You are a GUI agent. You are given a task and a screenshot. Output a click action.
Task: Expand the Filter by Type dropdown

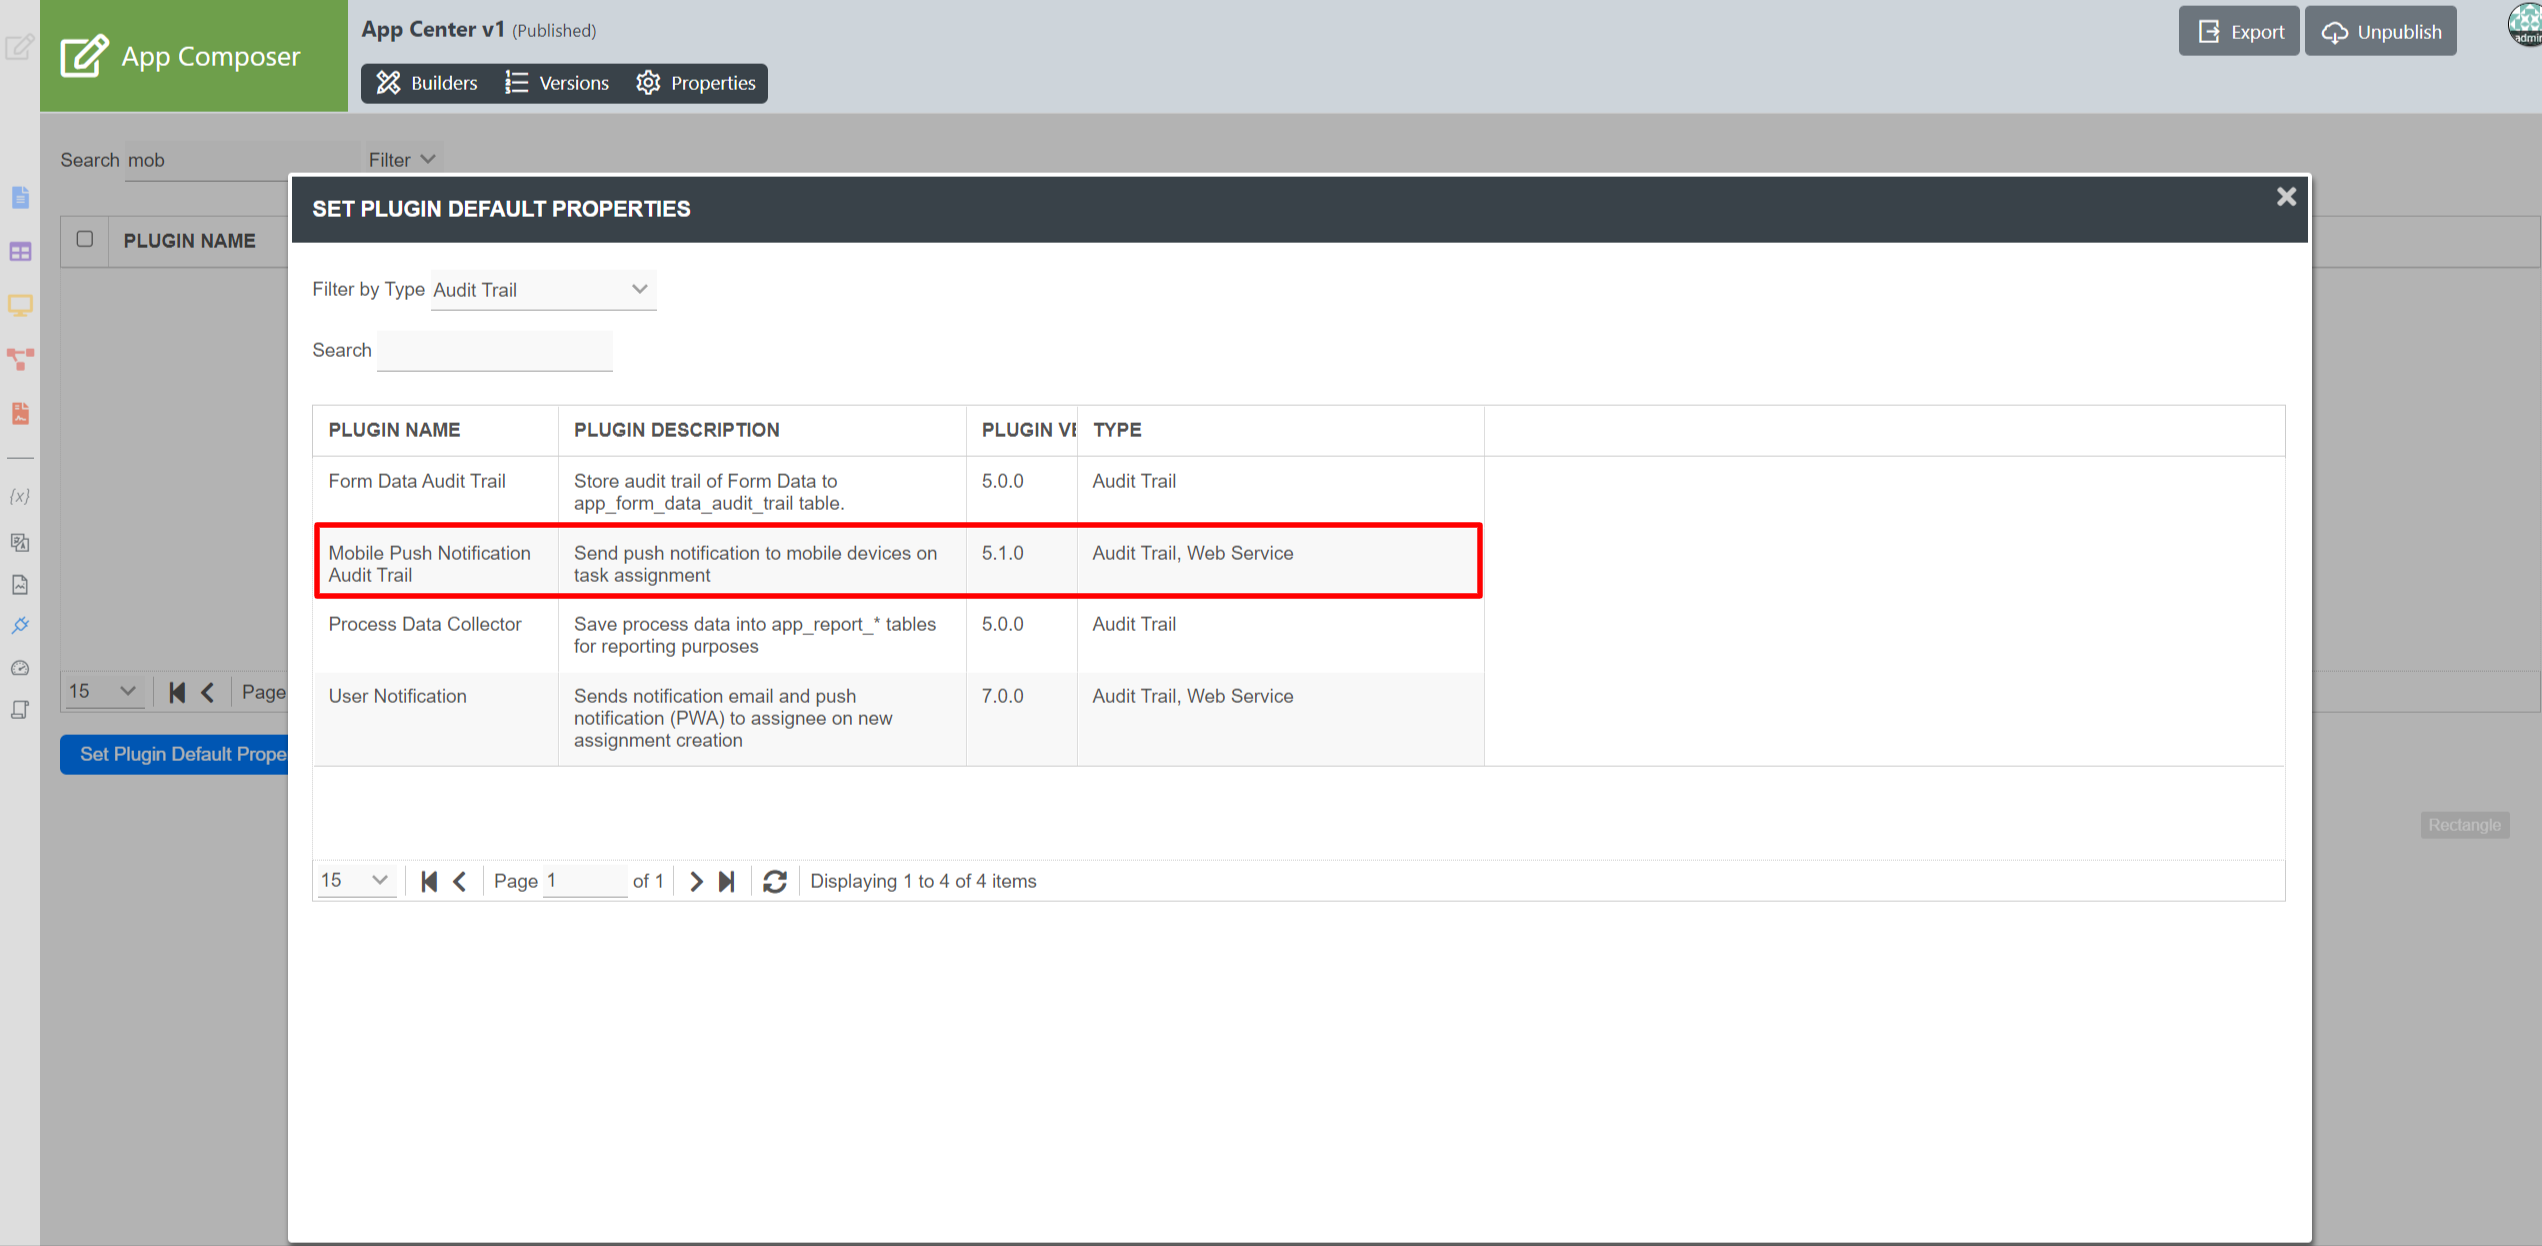(x=543, y=290)
